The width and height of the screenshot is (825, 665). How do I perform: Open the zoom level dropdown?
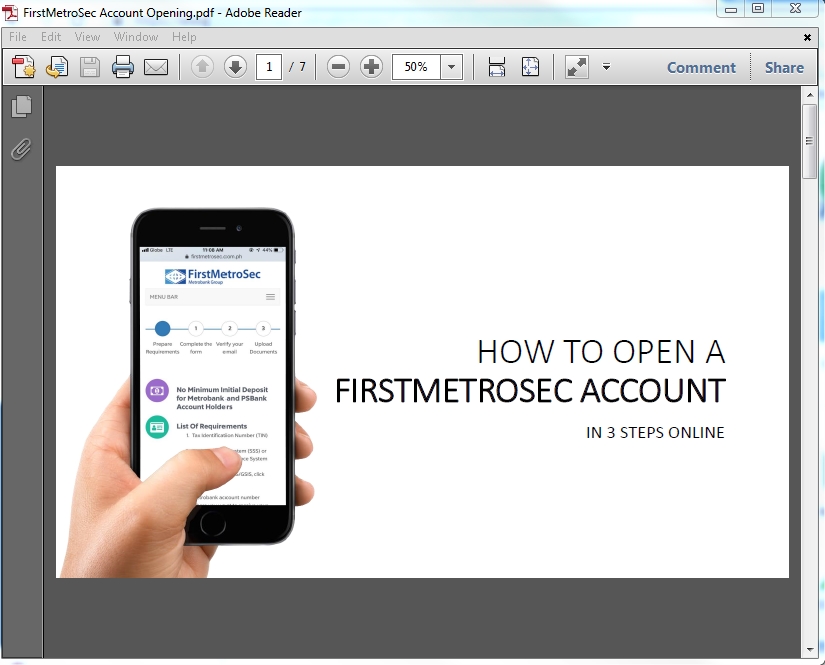coord(450,66)
